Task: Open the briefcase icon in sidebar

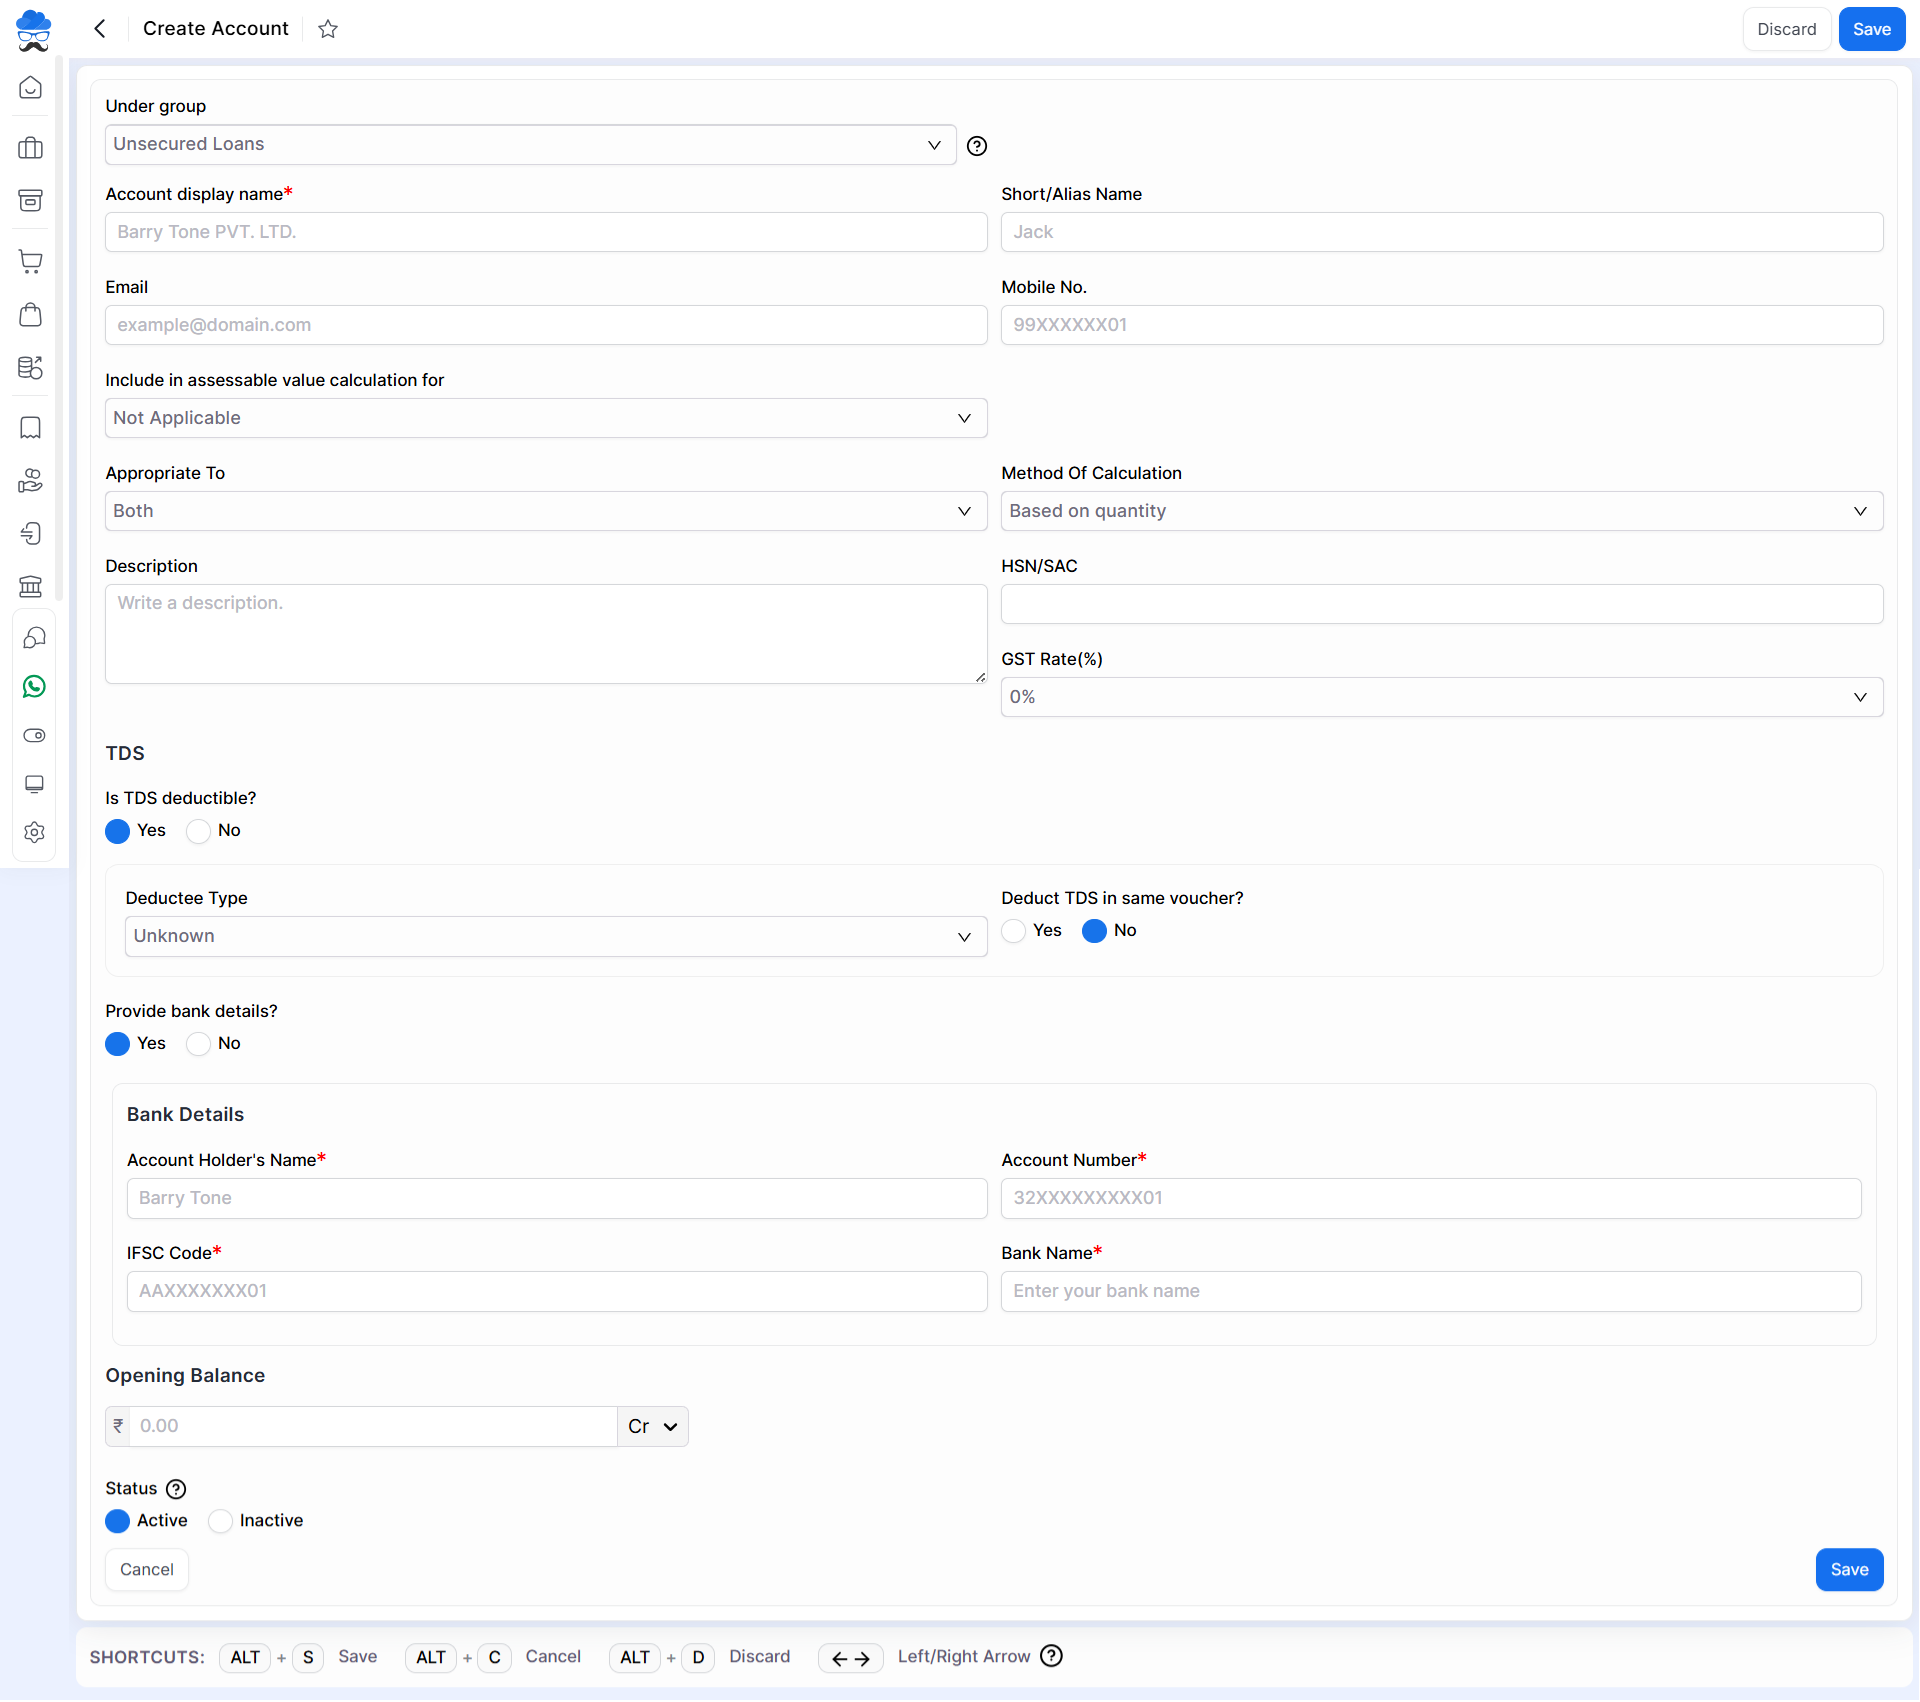Action: [x=31, y=148]
